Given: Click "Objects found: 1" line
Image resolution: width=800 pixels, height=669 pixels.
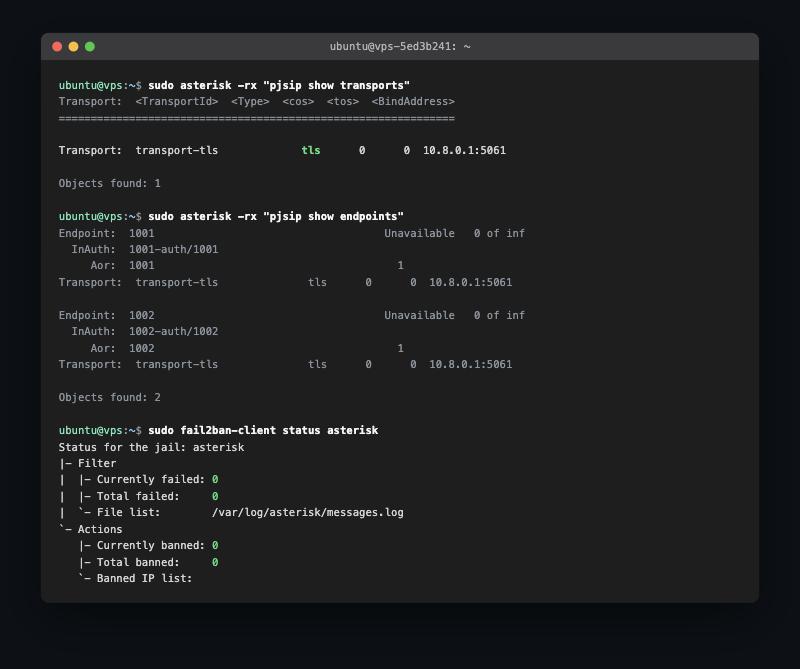Looking at the screenshot, I should (110, 183).
